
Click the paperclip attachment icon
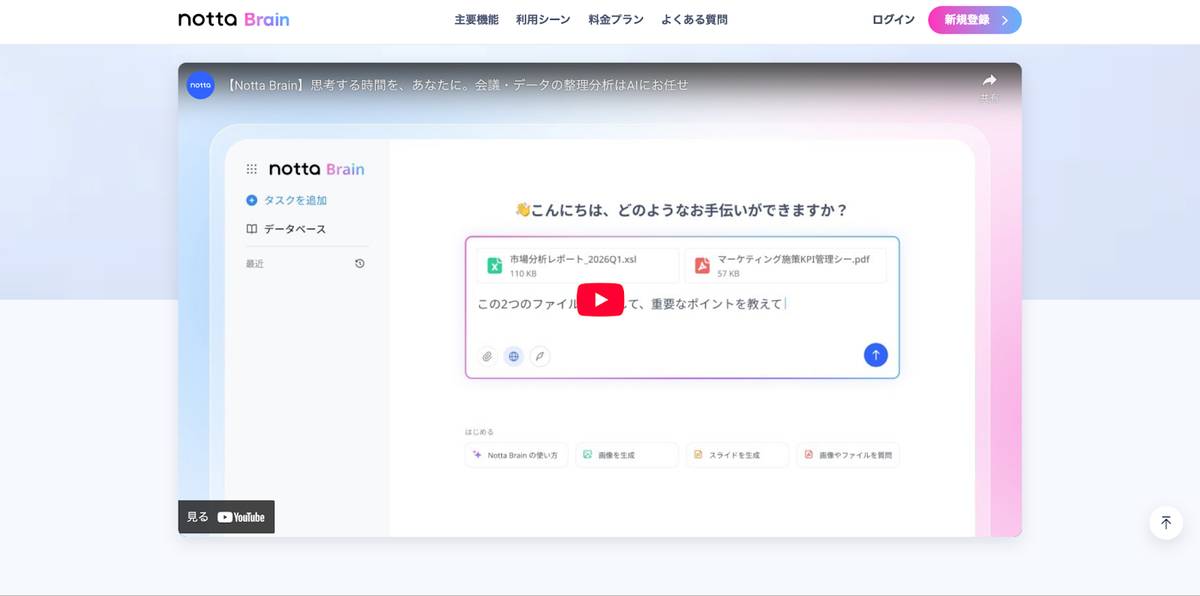coord(487,356)
